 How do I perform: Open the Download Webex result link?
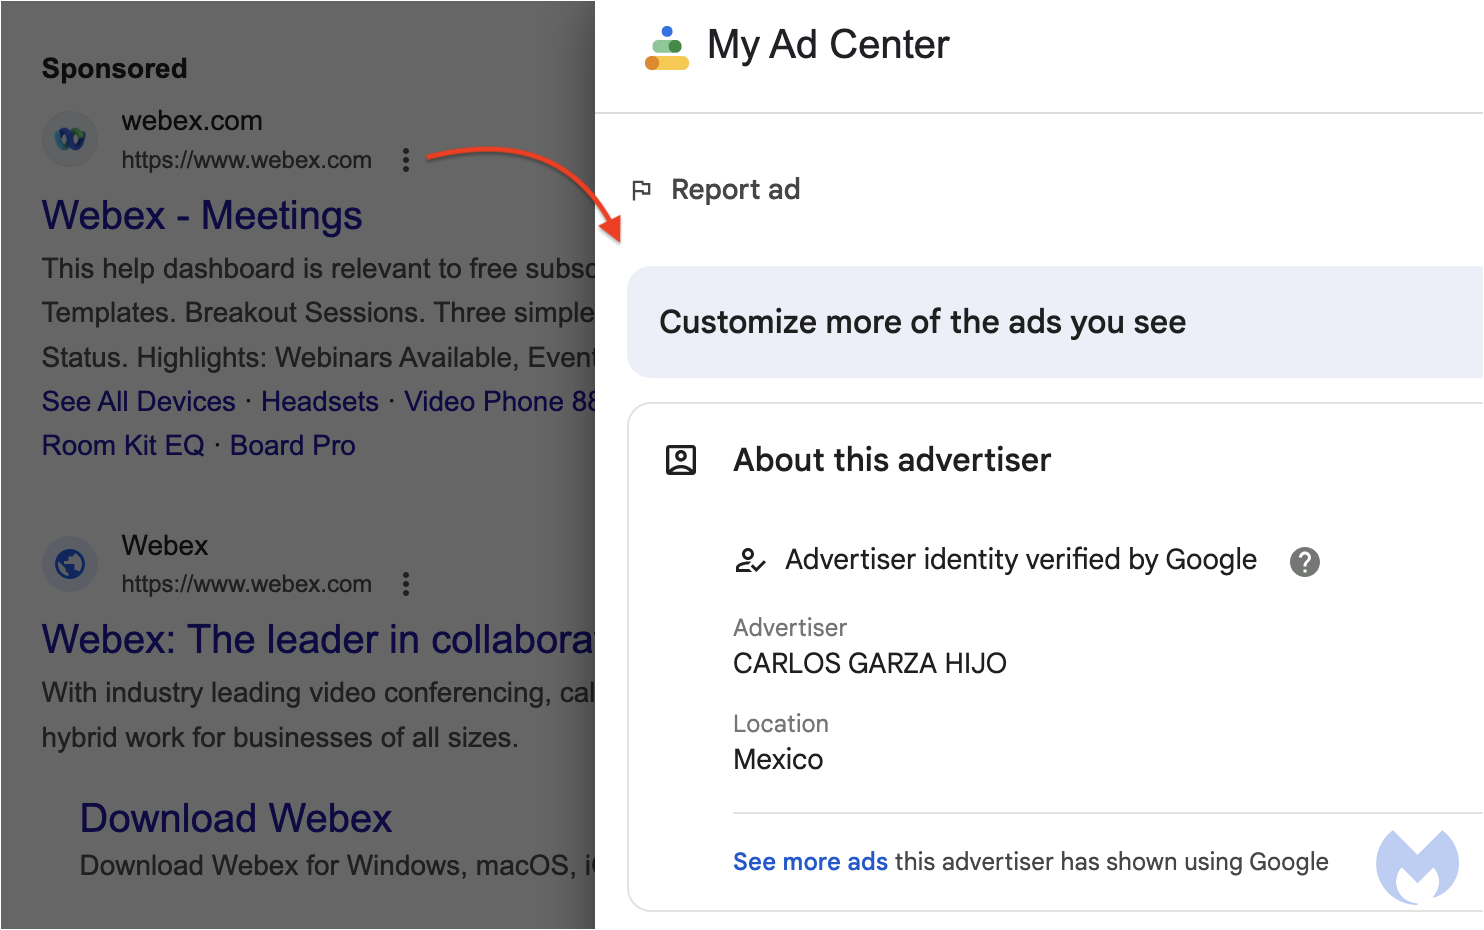(x=236, y=818)
